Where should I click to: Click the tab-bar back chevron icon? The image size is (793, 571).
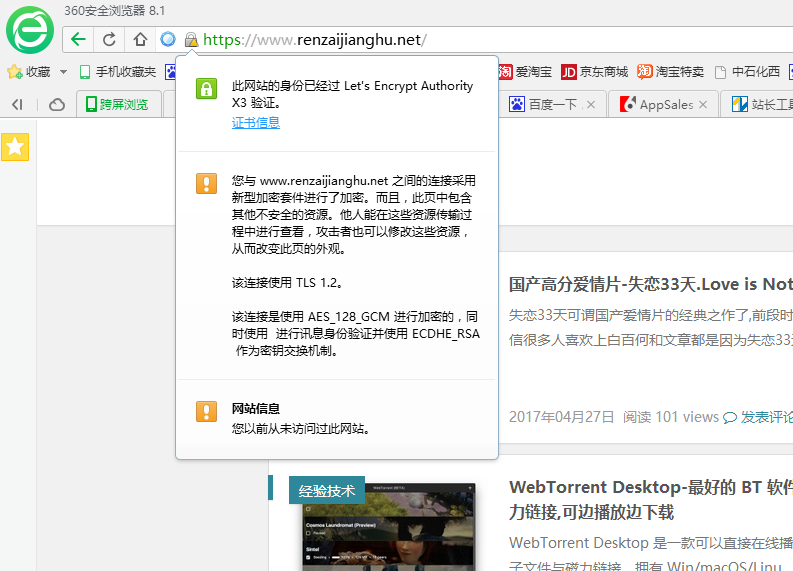[x=18, y=105]
